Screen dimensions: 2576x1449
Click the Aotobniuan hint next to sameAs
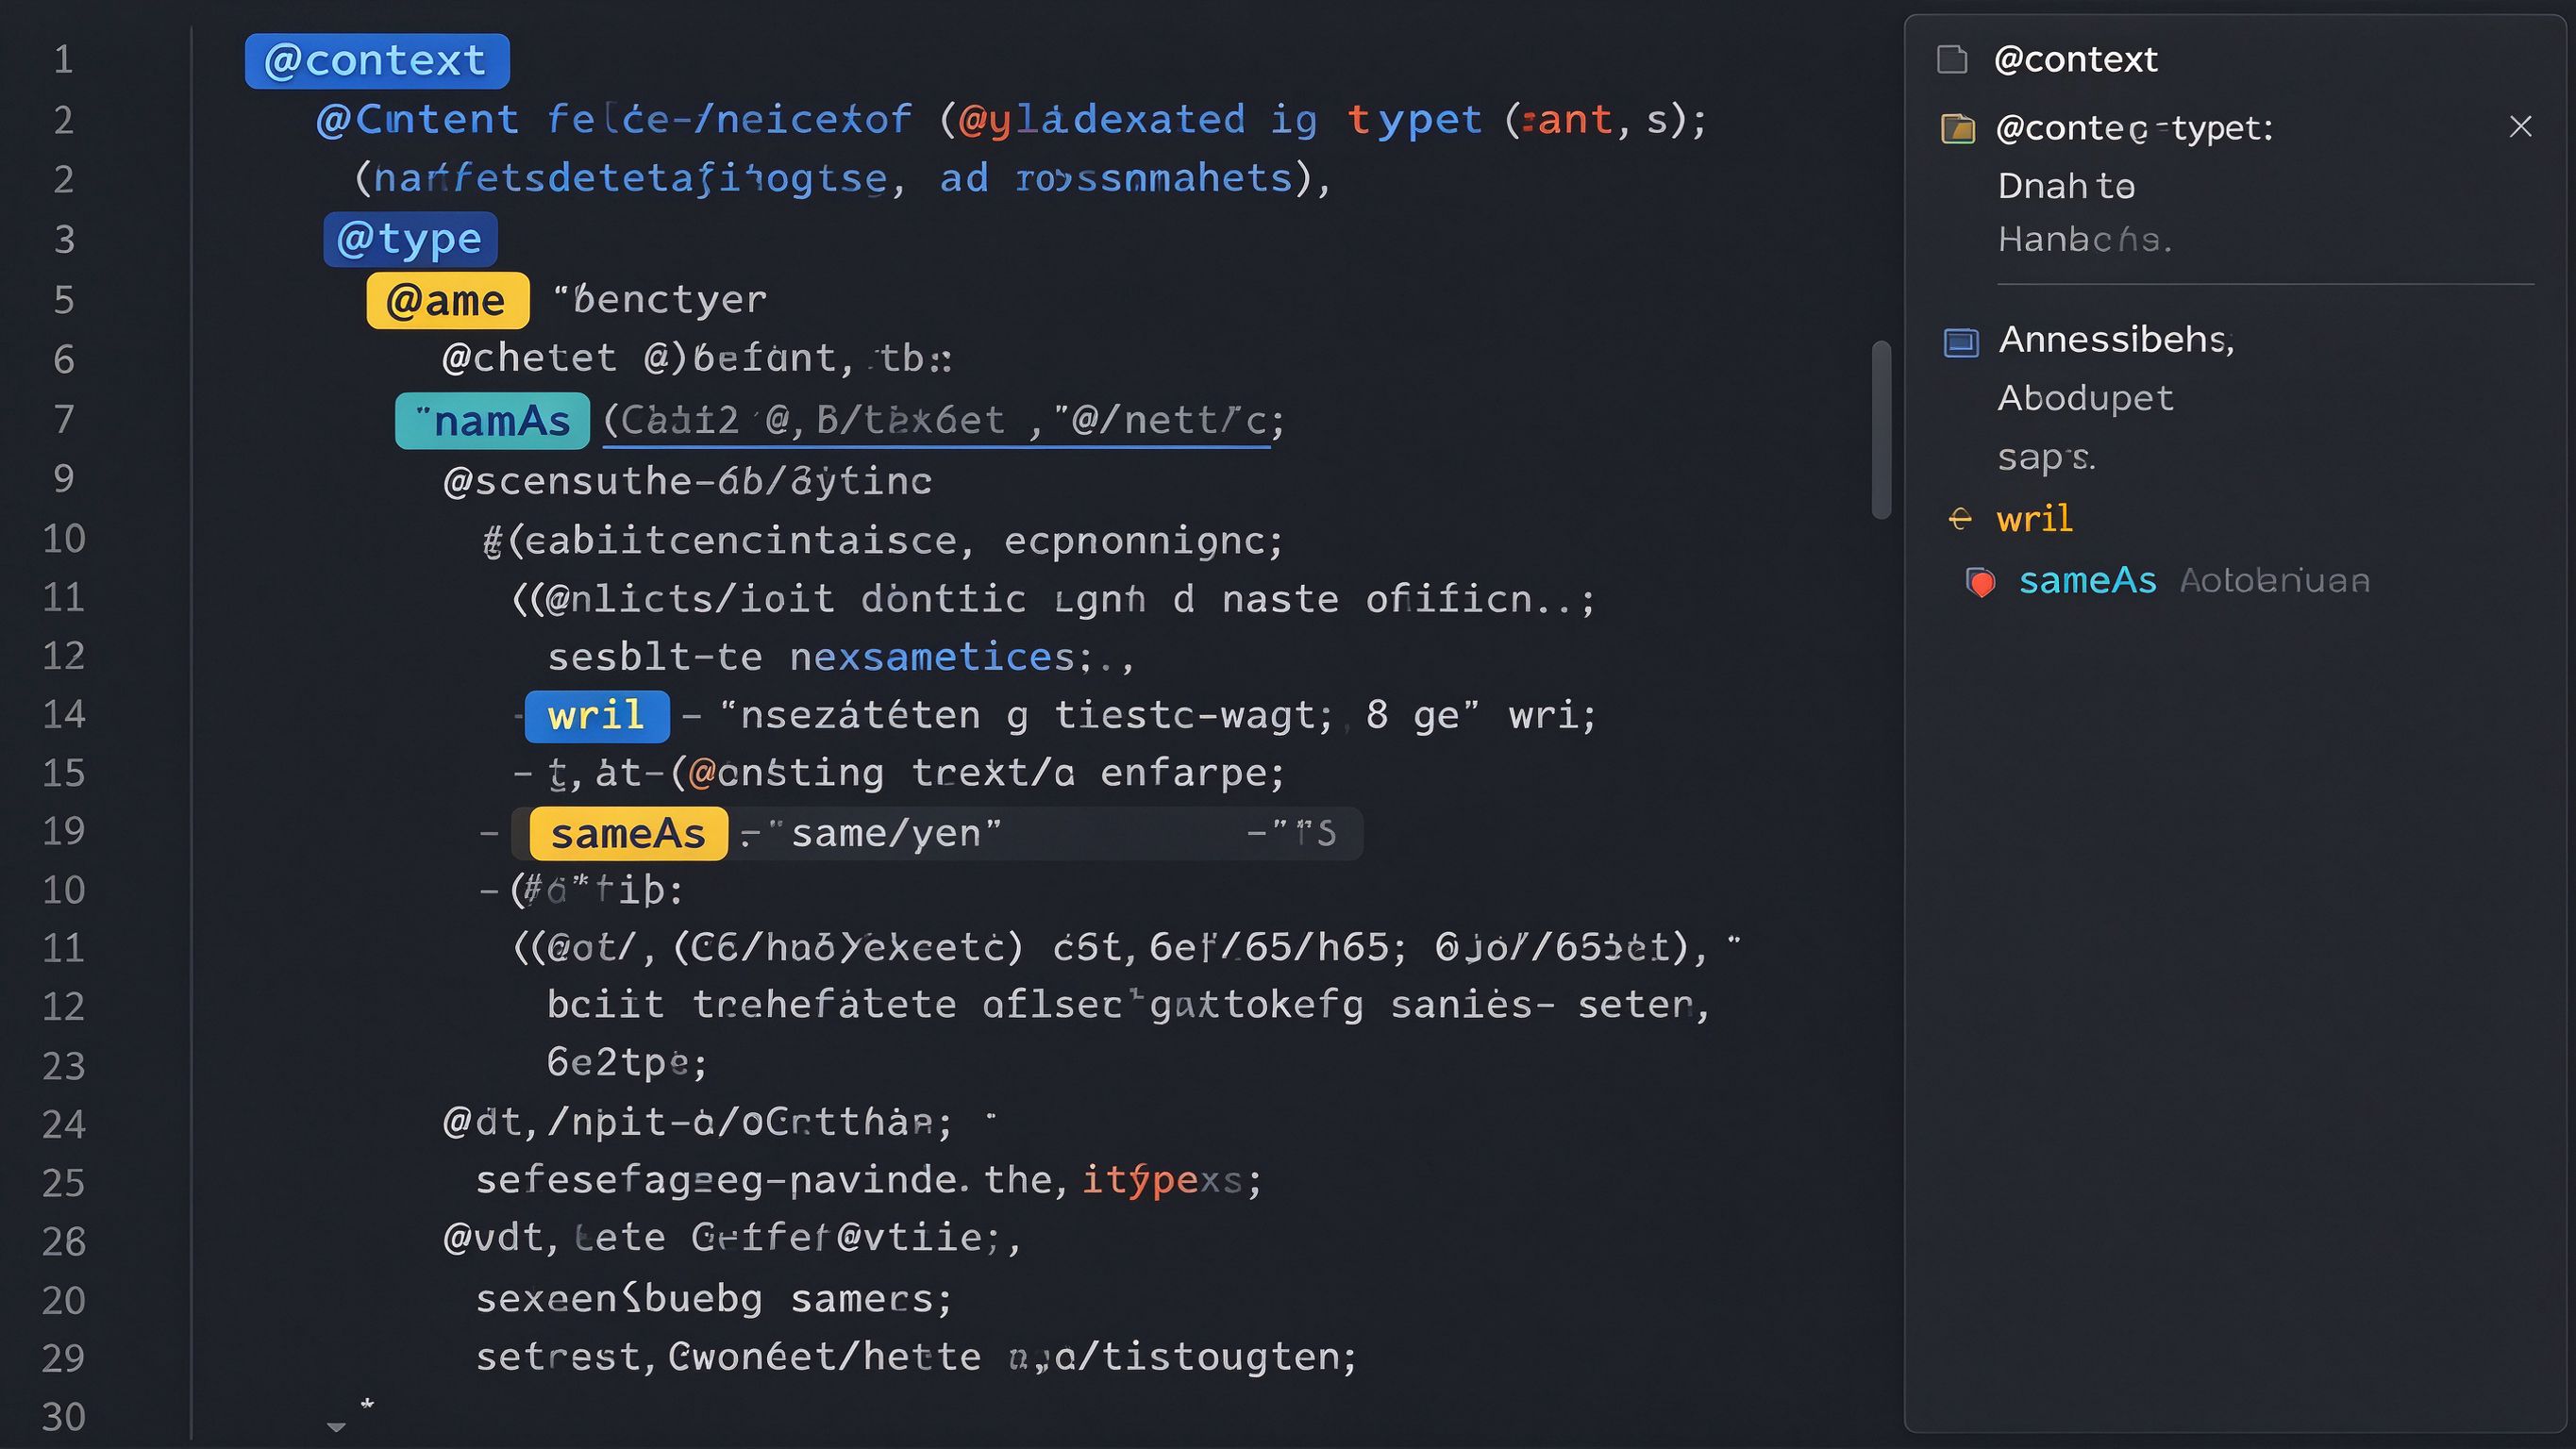coord(2274,581)
